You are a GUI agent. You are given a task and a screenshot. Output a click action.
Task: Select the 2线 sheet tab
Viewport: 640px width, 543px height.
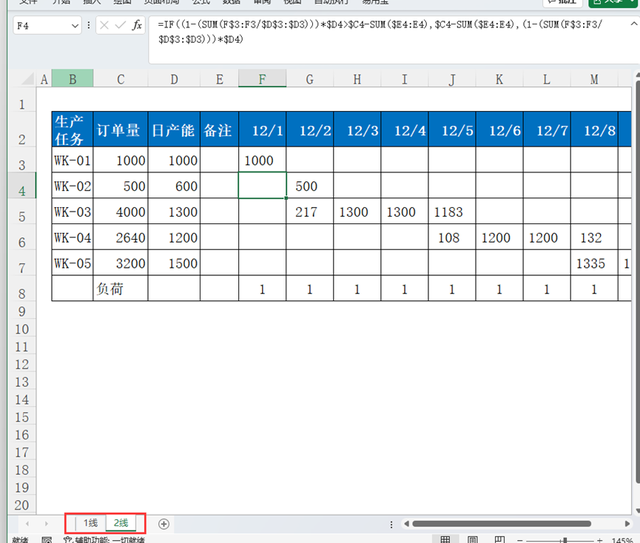pyautogui.click(x=121, y=523)
